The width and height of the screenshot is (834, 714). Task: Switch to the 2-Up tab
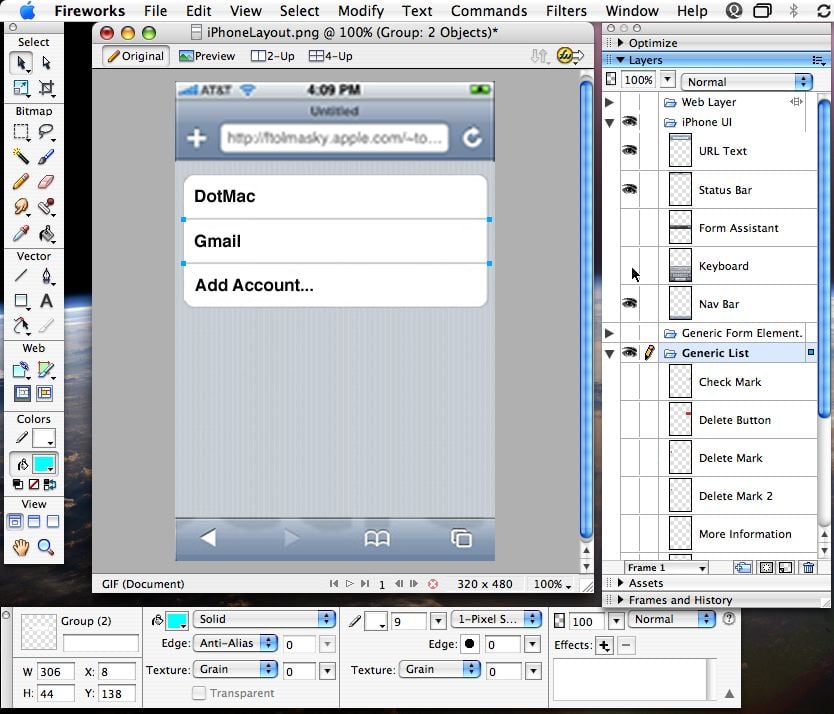point(273,56)
